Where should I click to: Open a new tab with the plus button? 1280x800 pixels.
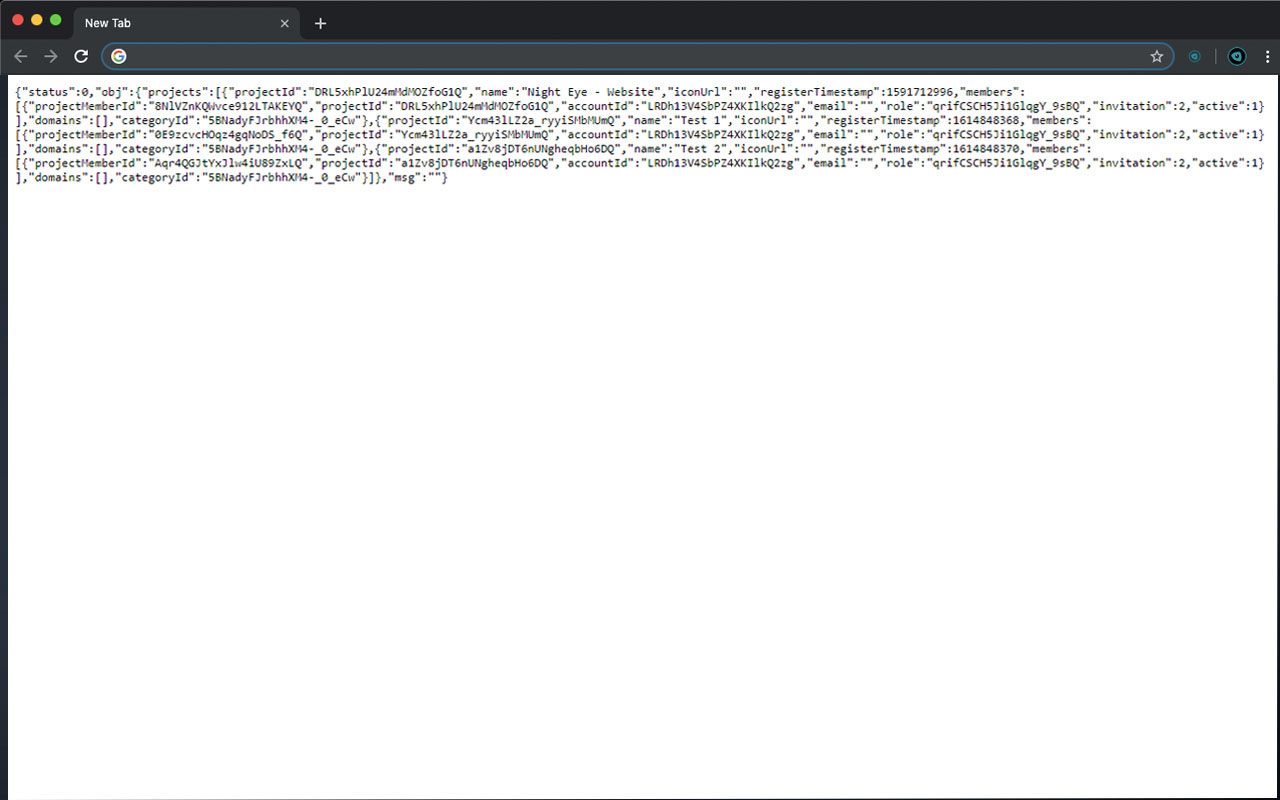point(320,22)
